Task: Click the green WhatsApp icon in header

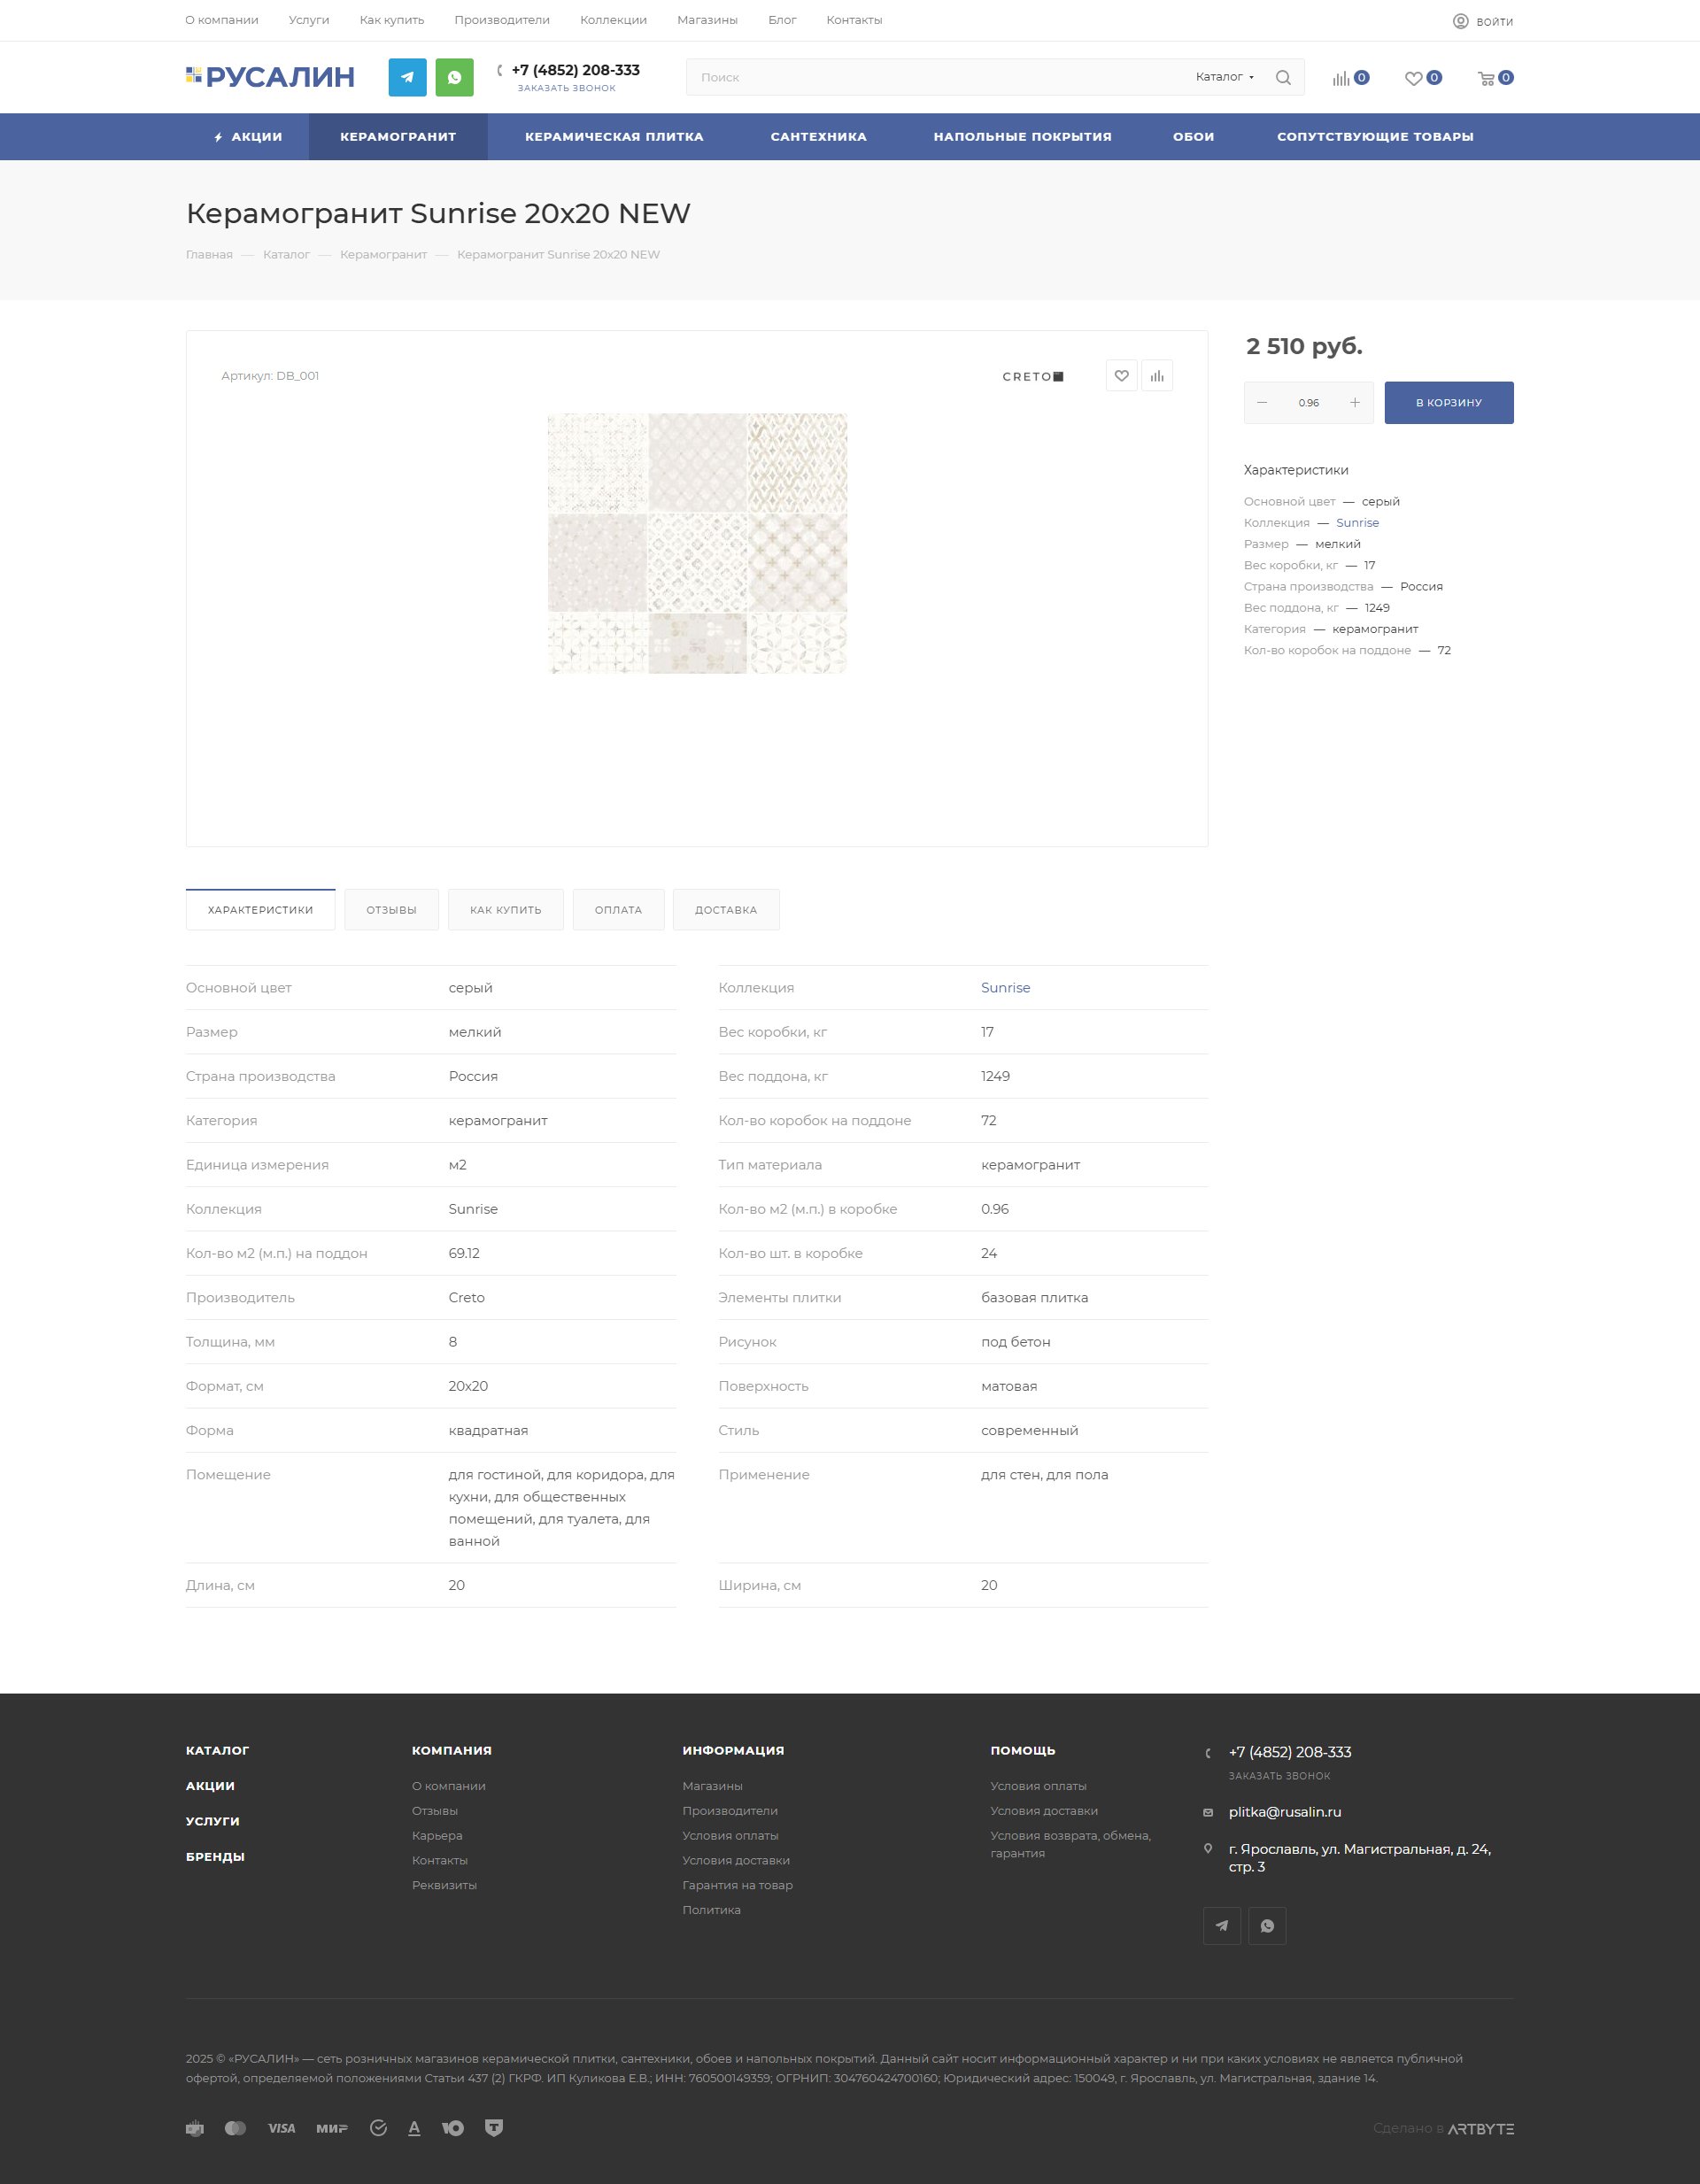Action: coord(454,77)
